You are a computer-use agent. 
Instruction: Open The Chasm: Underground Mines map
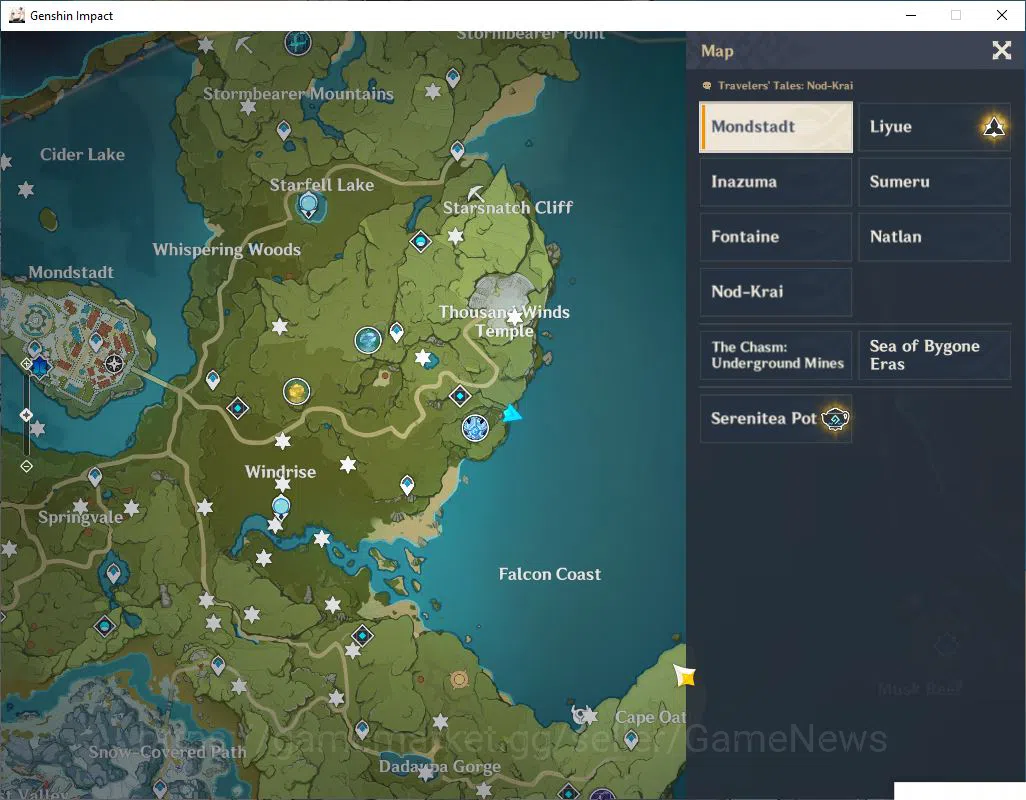776,355
